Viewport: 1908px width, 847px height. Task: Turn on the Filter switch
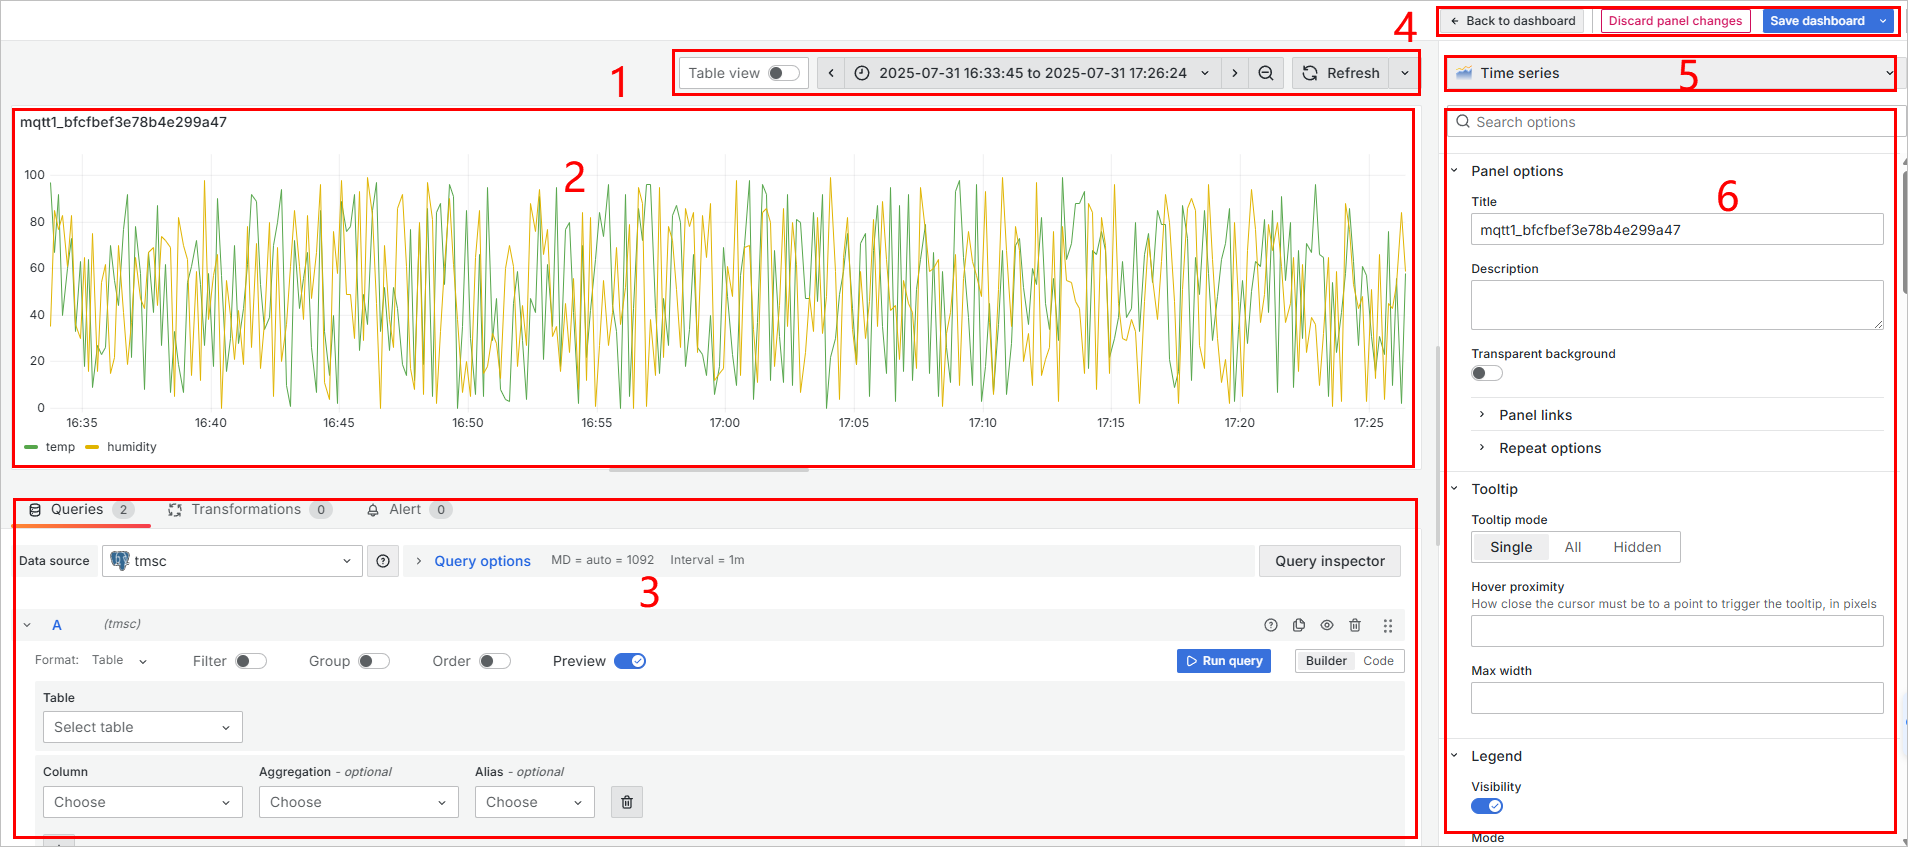tap(251, 661)
